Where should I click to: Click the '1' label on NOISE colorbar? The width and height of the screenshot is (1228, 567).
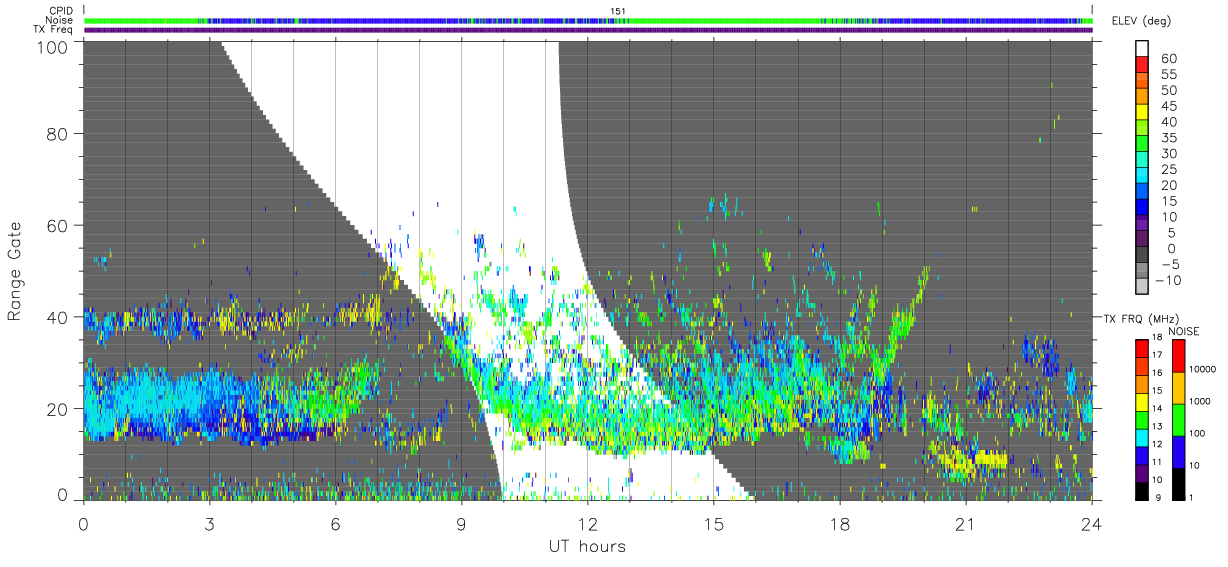1193,497
